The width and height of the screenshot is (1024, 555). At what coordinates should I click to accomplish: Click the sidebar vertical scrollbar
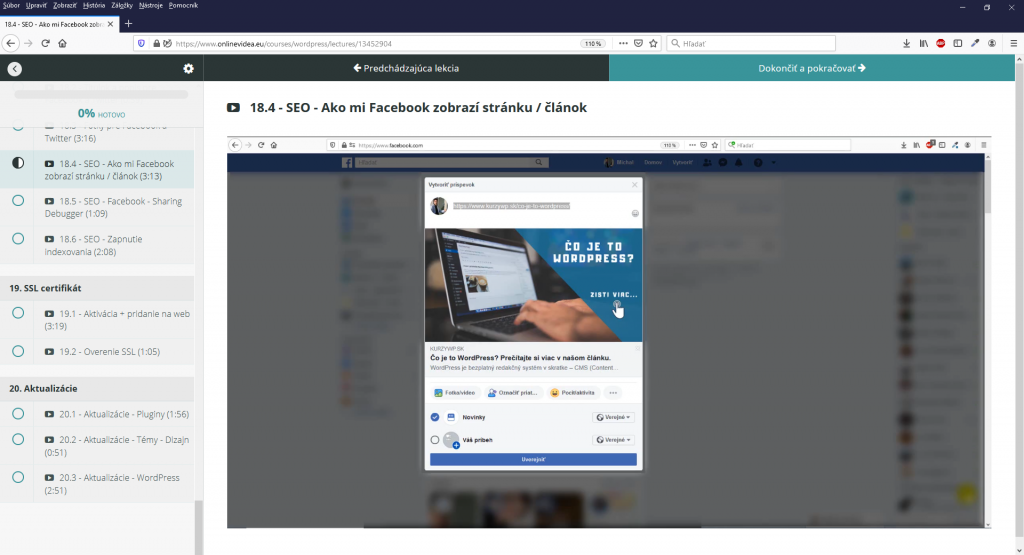pos(199,526)
